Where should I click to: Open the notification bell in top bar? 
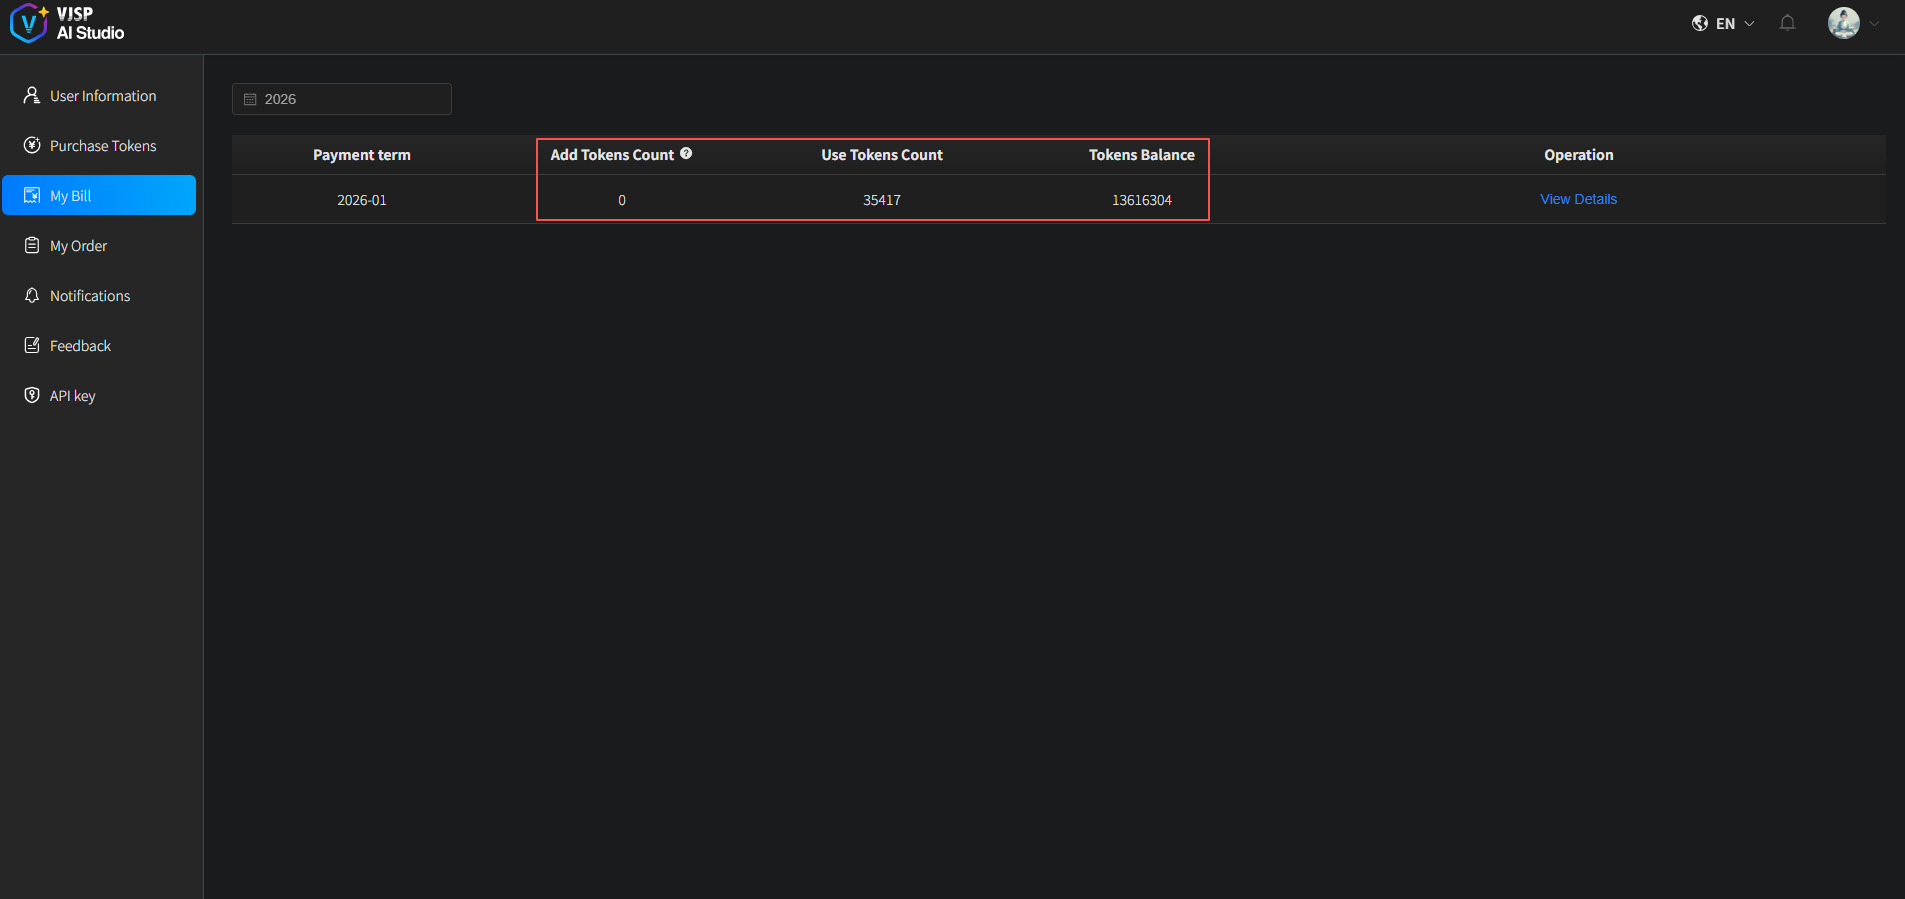(1787, 23)
